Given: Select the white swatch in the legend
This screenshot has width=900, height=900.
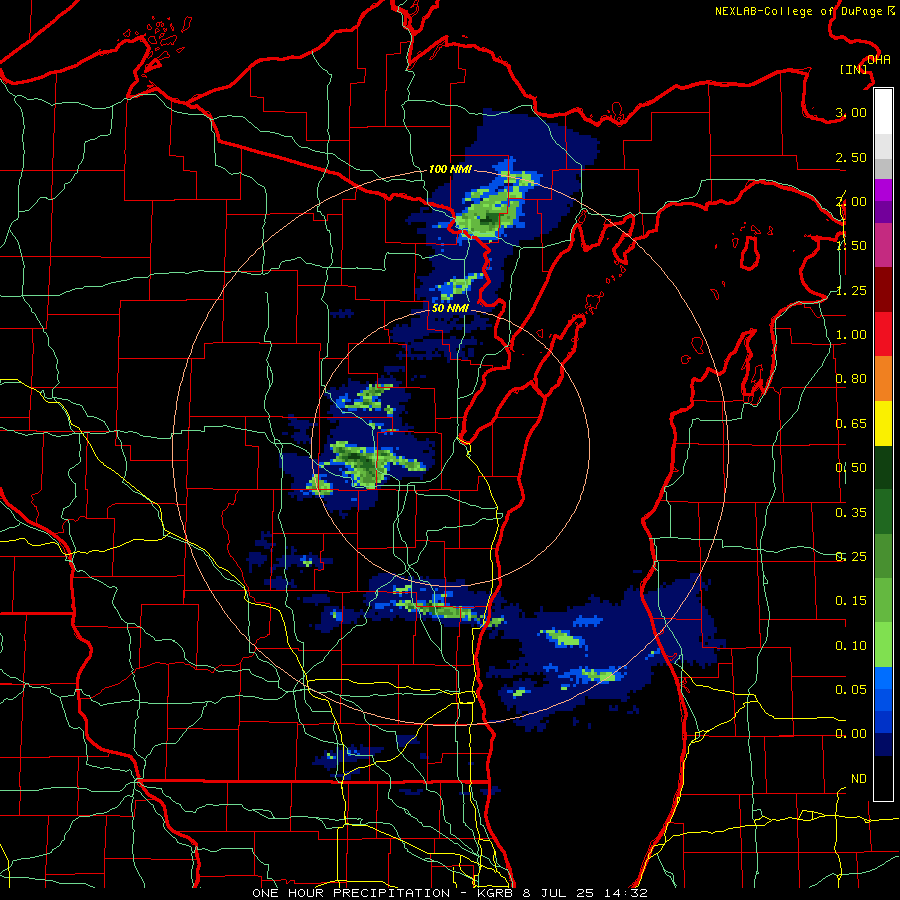Looking at the screenshot, I should pyautogui.click(x=883, y=111).
